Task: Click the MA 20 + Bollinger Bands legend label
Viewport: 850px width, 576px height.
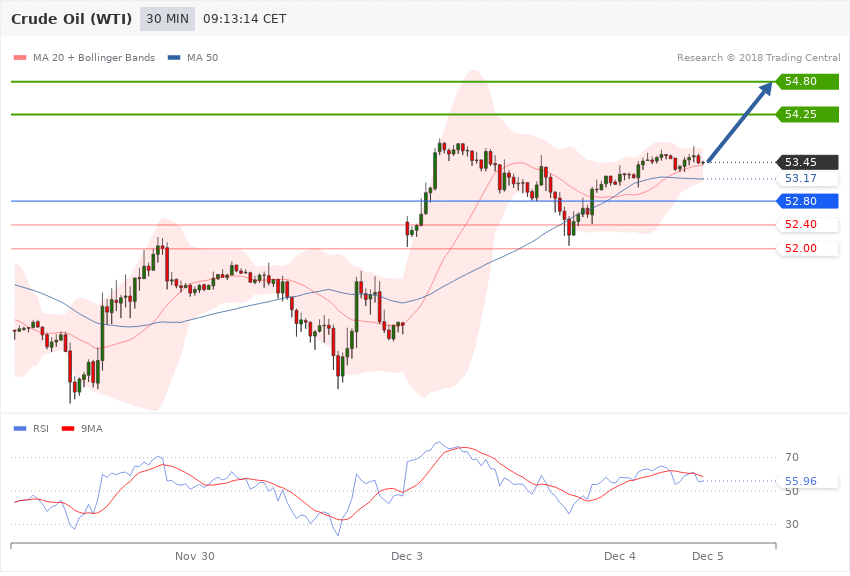Action: (x=94, y=58)
